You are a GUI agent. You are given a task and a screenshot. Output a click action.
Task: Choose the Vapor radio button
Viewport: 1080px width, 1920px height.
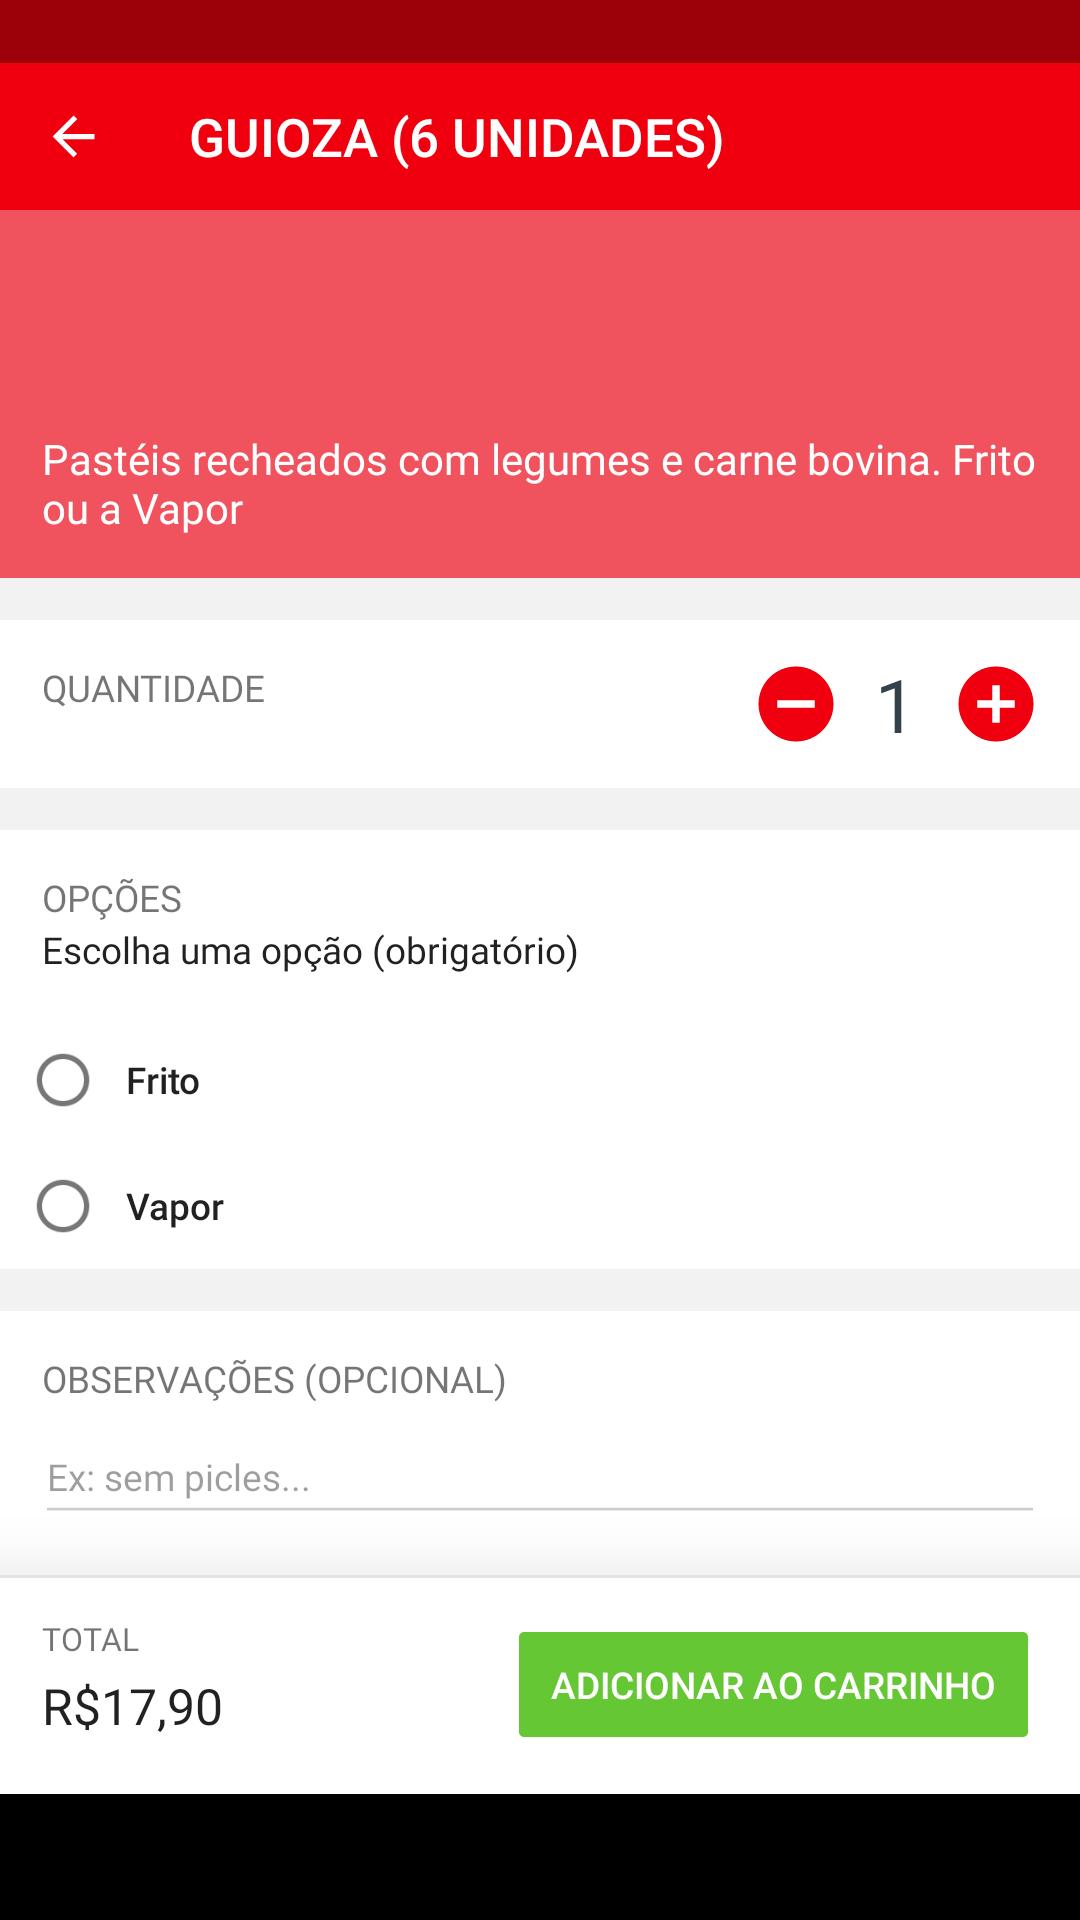63,1206
